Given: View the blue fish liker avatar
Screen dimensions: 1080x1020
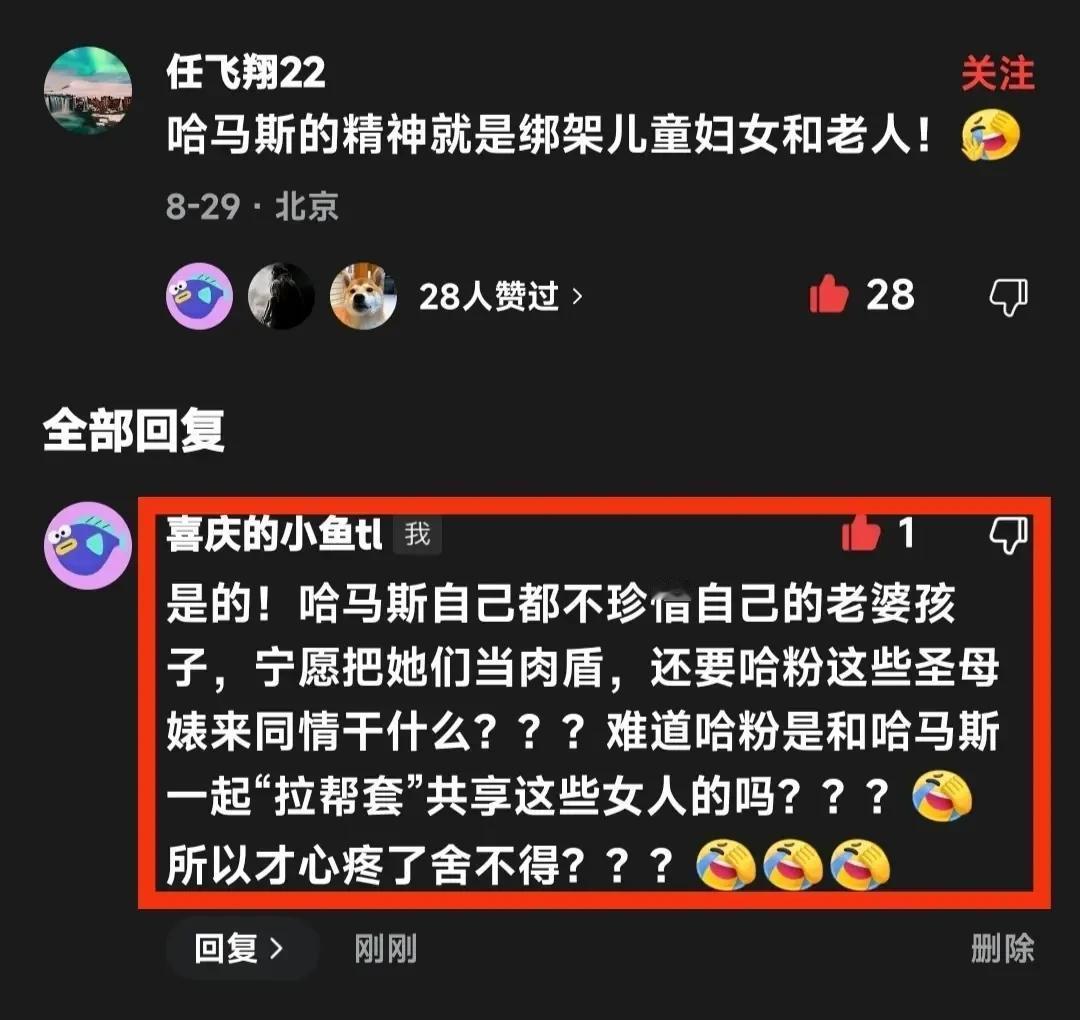Looking at the screenshot, I should click(200, 296).
